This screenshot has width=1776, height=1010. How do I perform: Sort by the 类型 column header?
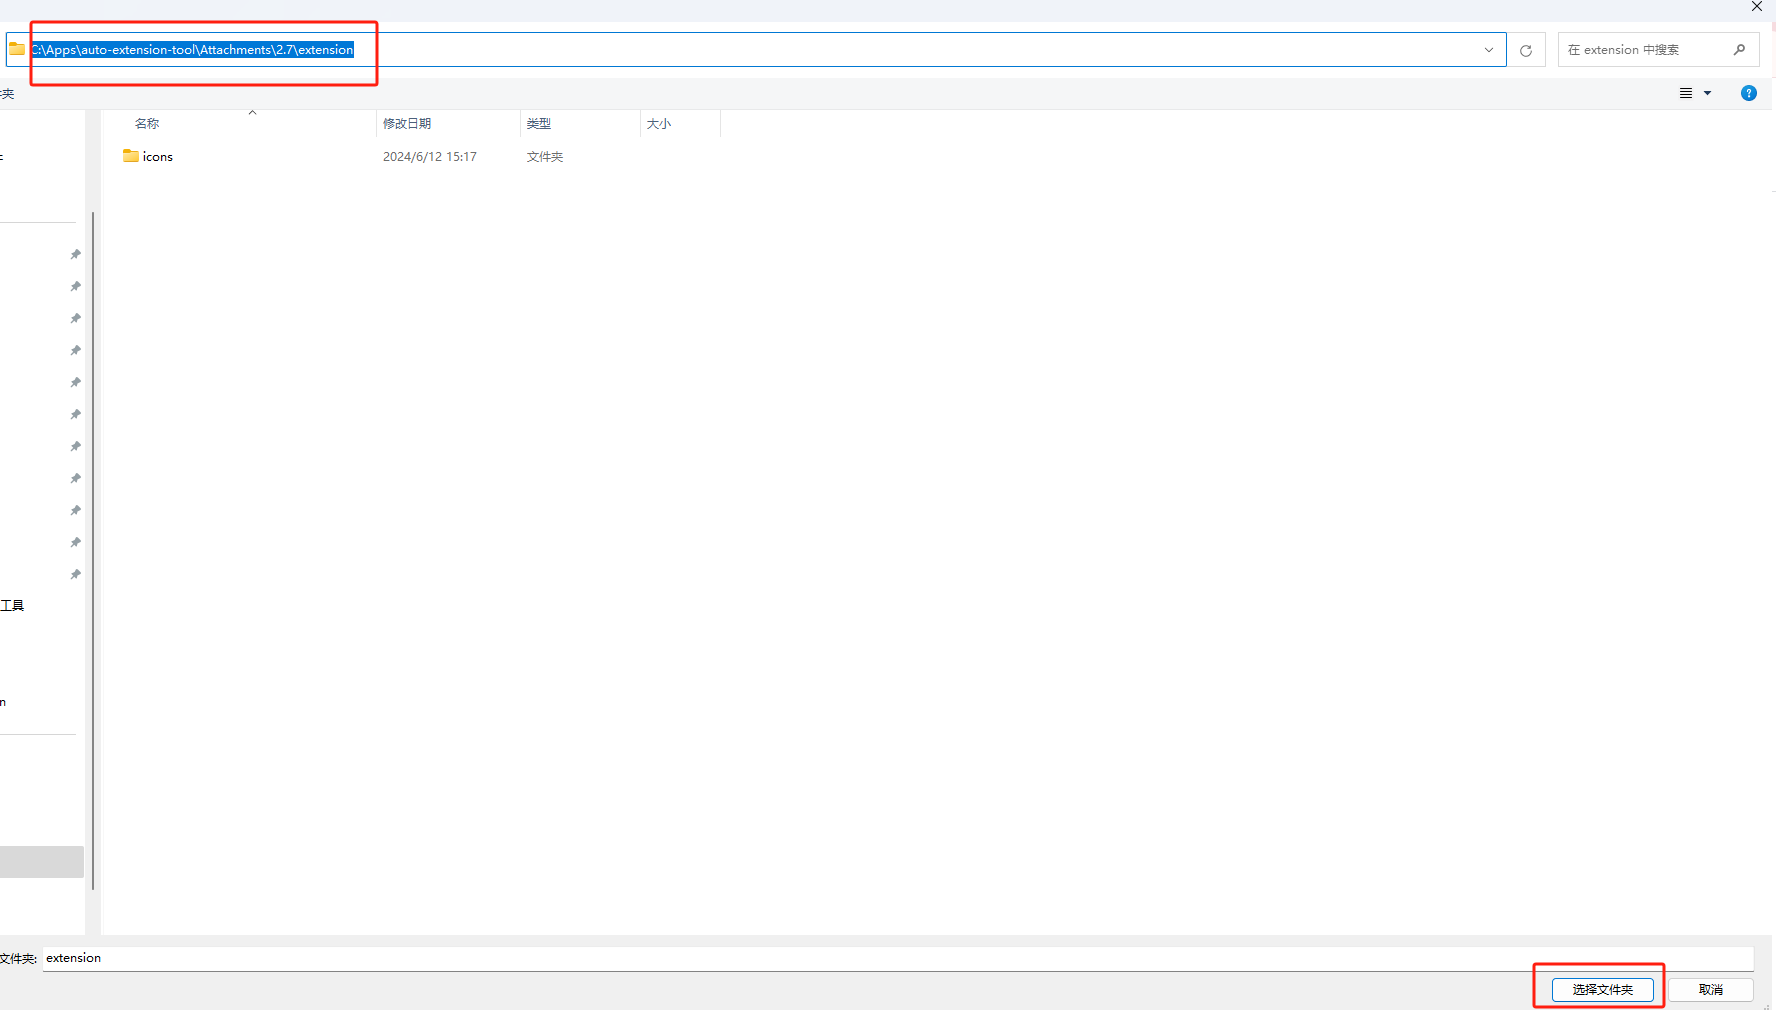(x=539, y=124)
